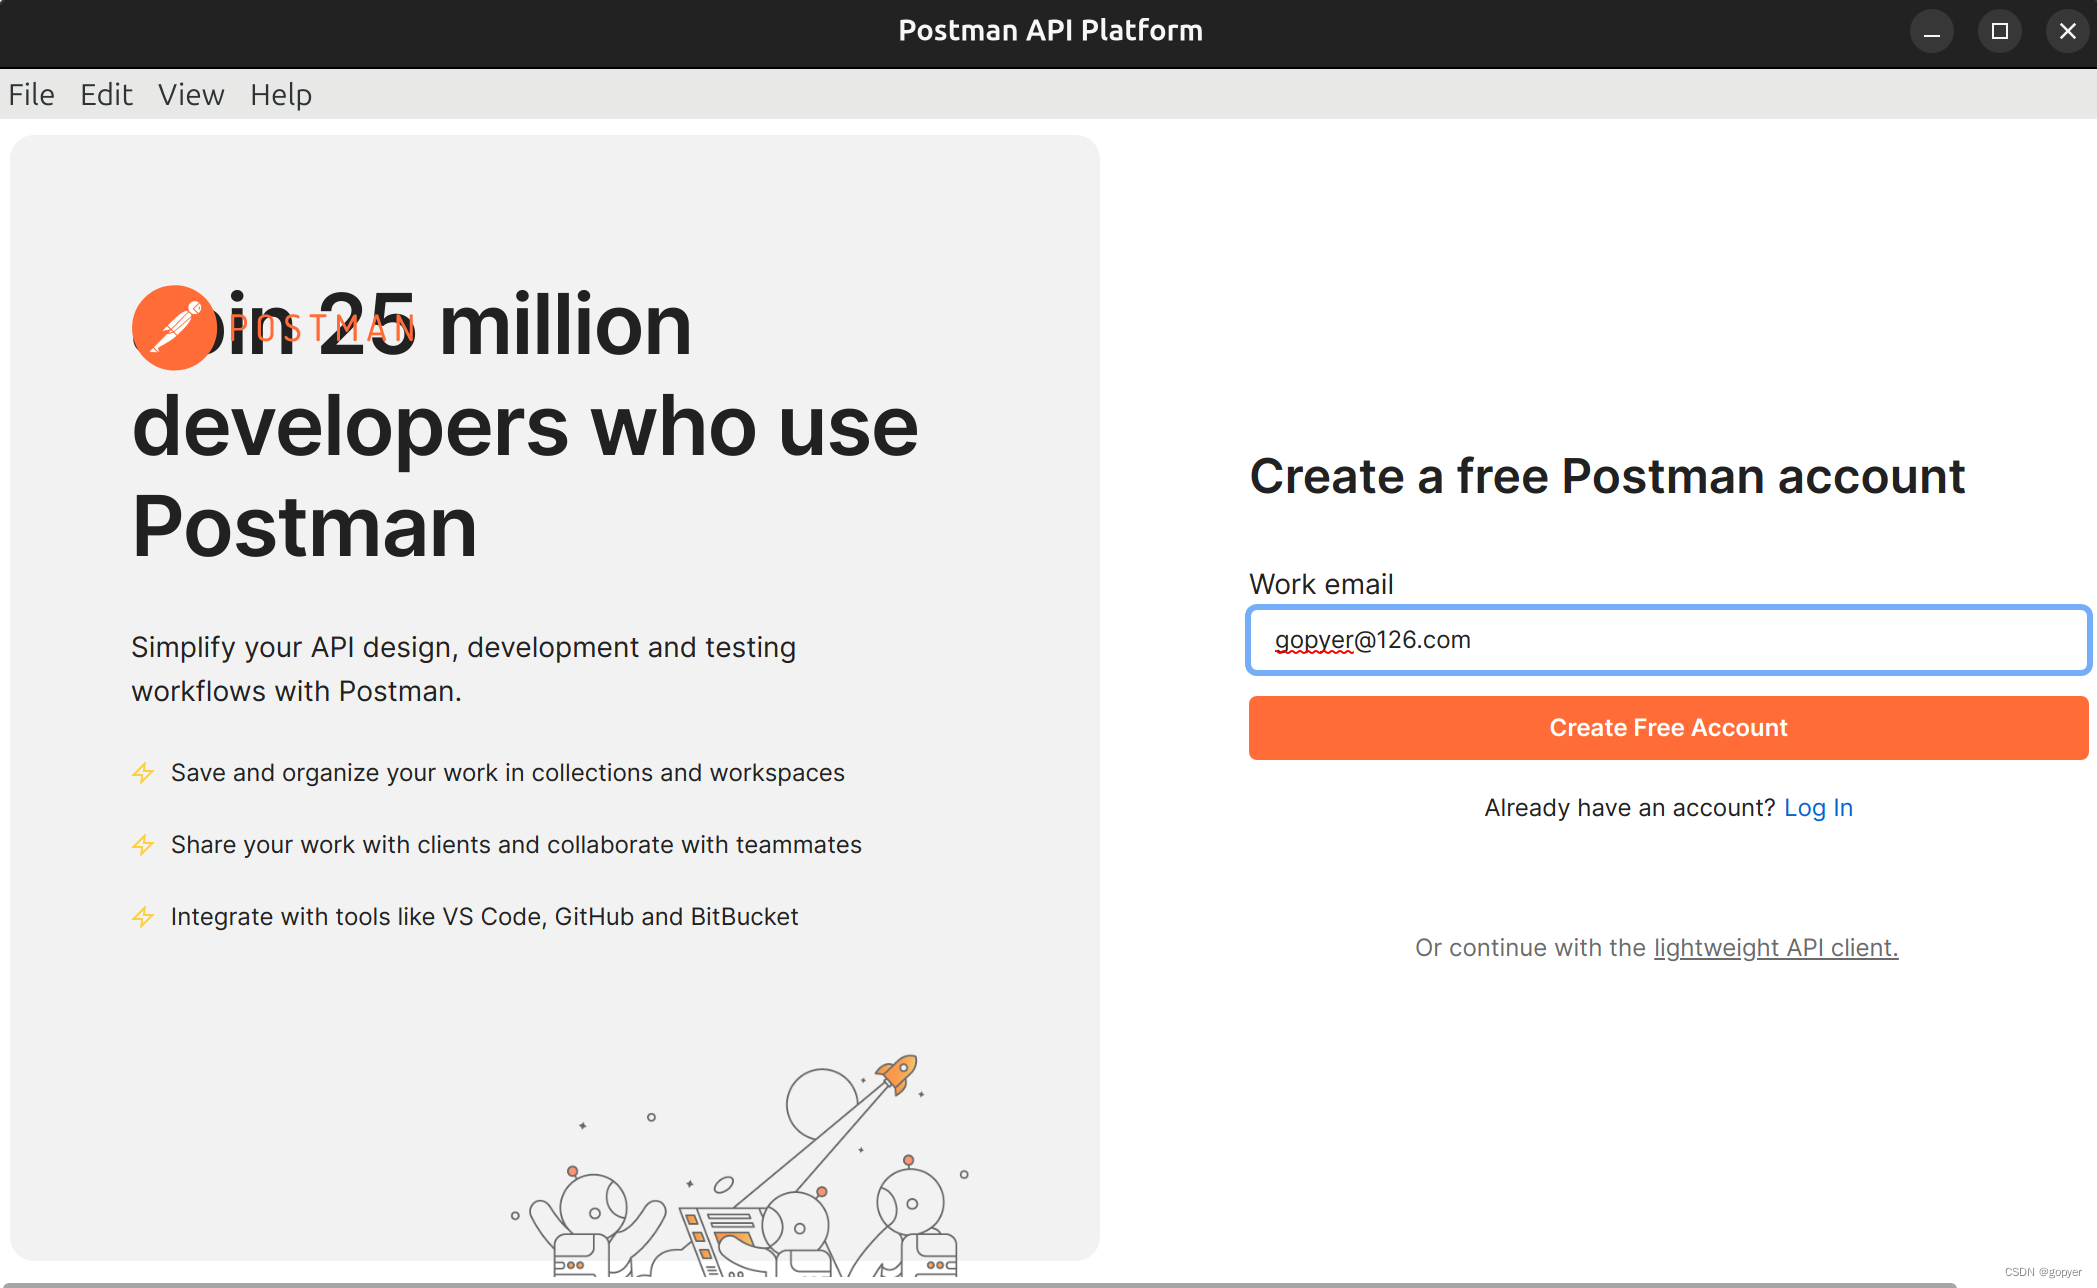
Task: Open the File menu
Action: tap(32, 95)
